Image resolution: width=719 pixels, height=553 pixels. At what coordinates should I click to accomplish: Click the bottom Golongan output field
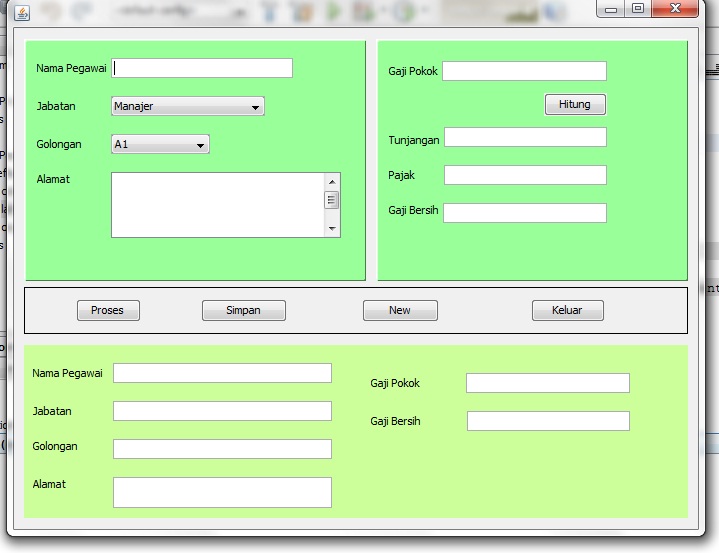click(222, 449)
